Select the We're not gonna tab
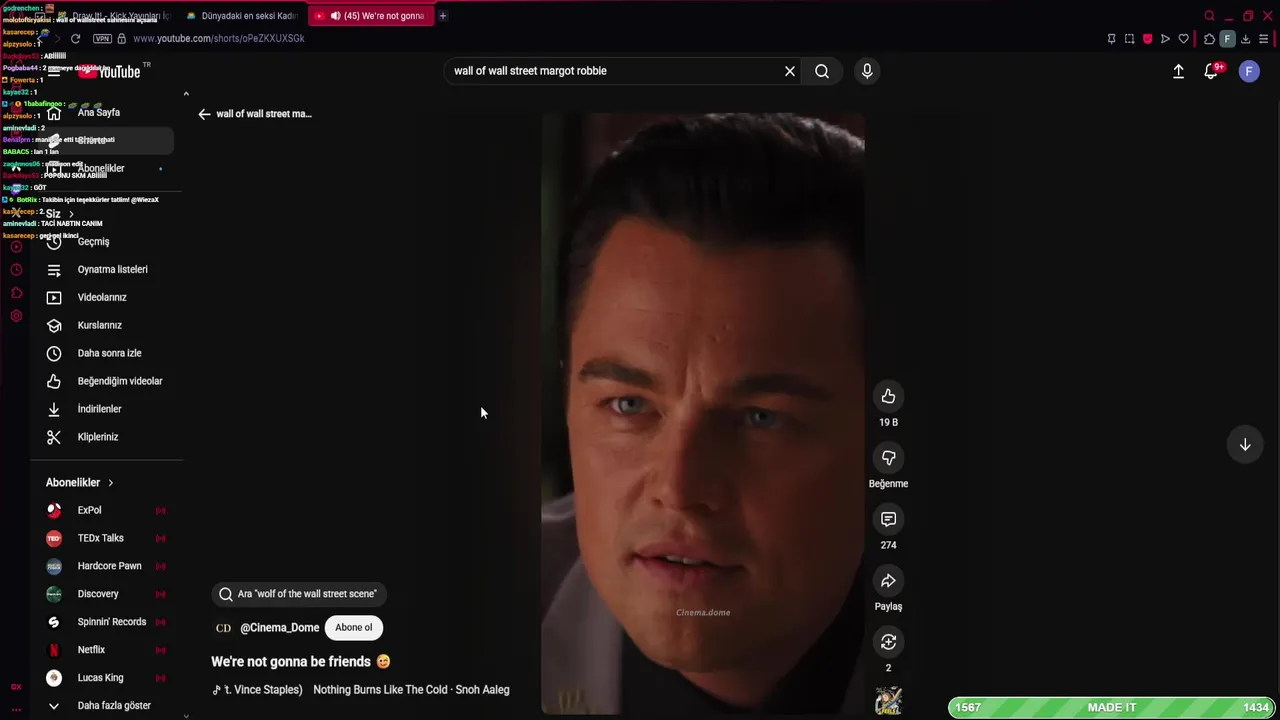The width and height of the screenshot is (1280, 720). click(370, 16)
